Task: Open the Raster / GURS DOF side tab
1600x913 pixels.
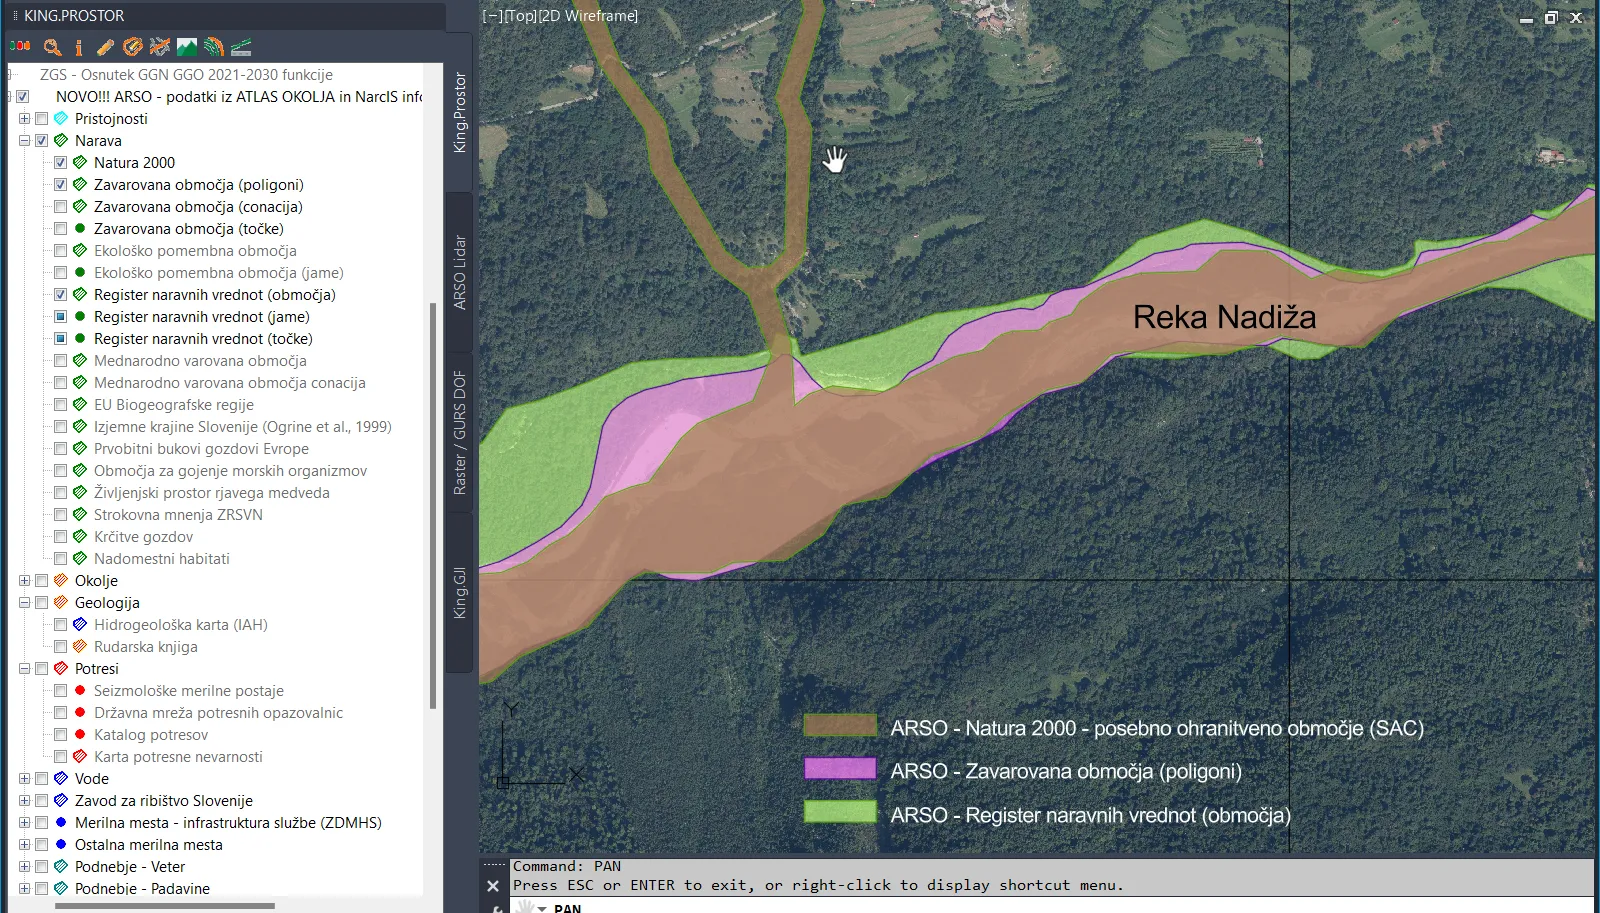Action: click(x=460, y=432)
